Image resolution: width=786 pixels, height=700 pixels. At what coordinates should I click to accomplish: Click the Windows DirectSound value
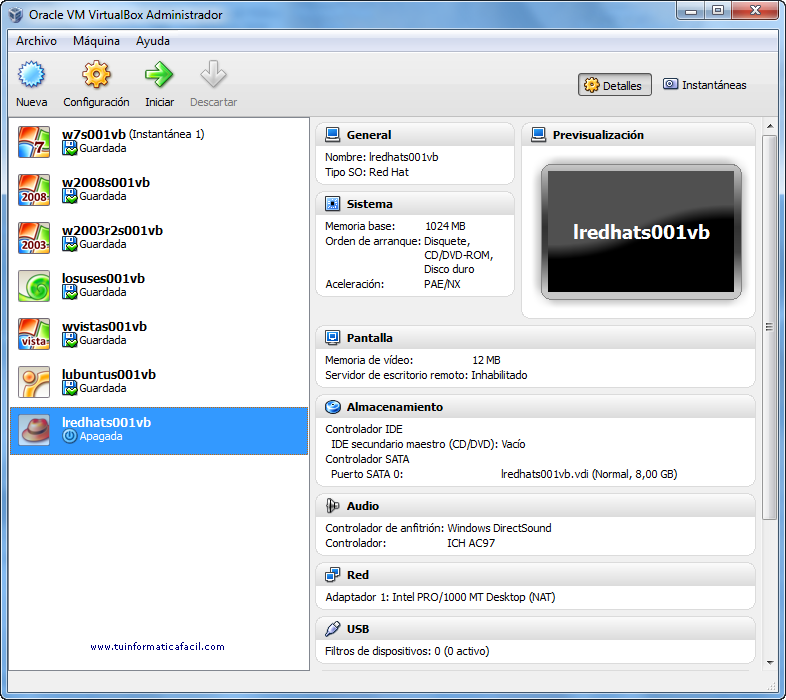tap(499, 528)
